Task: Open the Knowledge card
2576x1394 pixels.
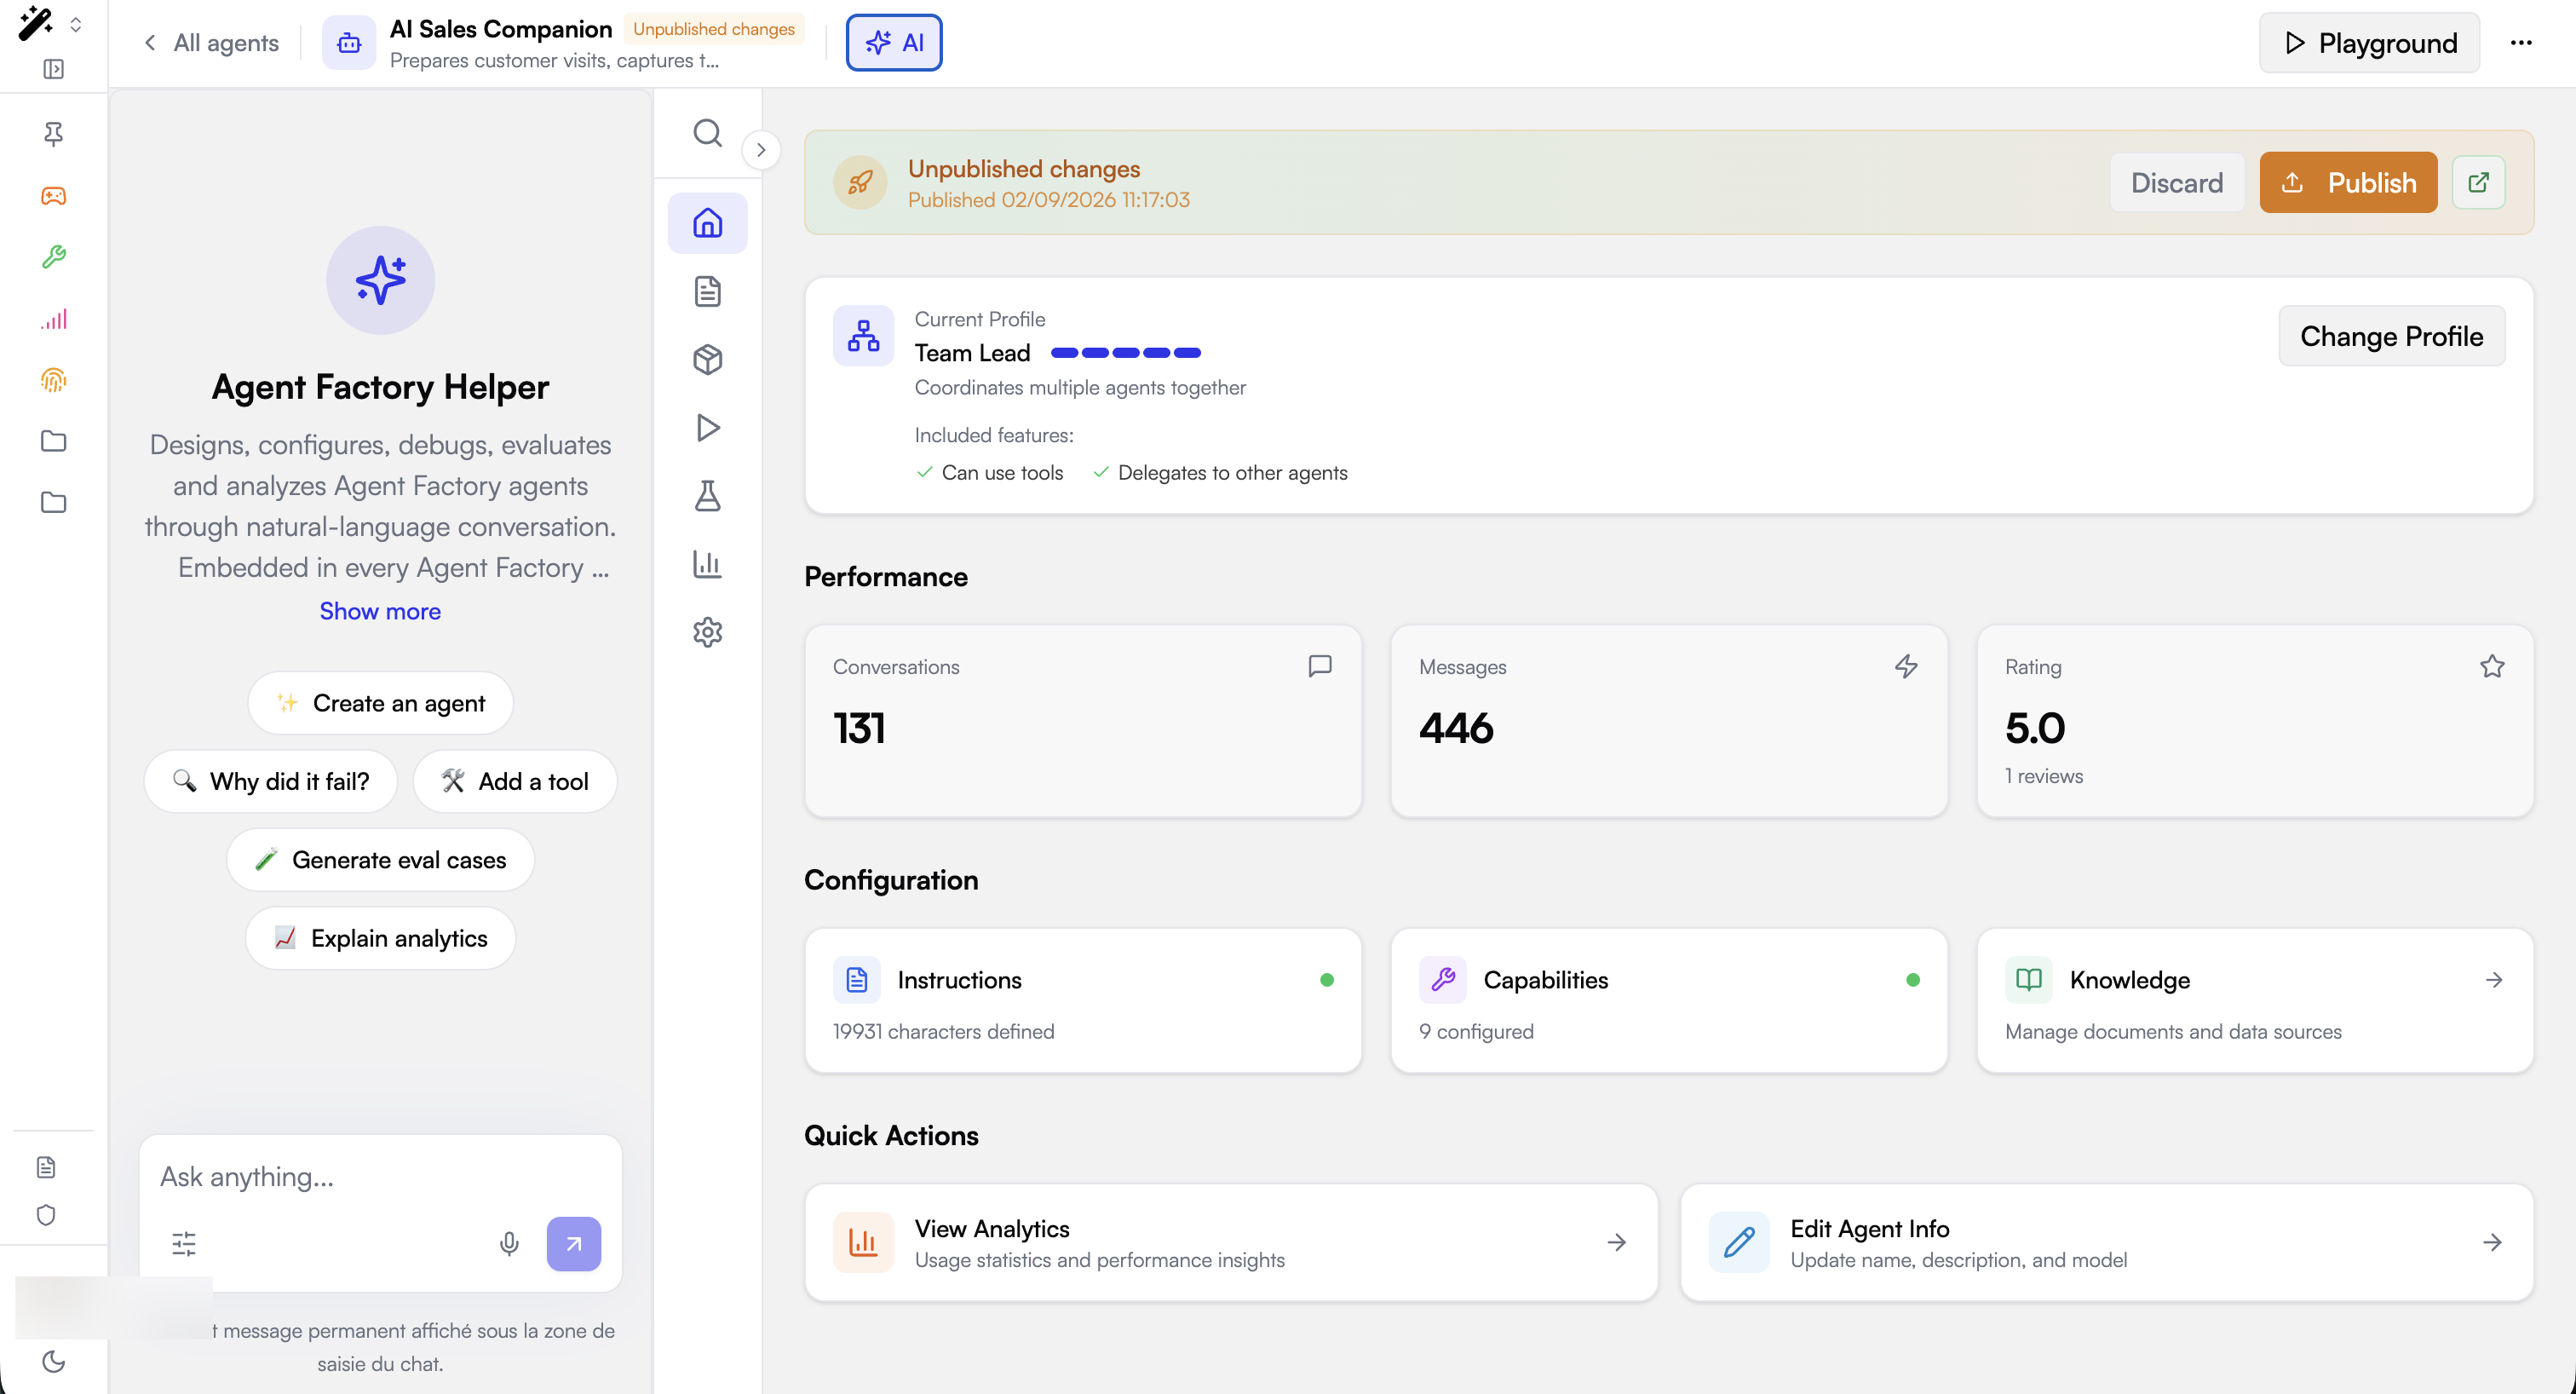Action: (2255, 1001)
